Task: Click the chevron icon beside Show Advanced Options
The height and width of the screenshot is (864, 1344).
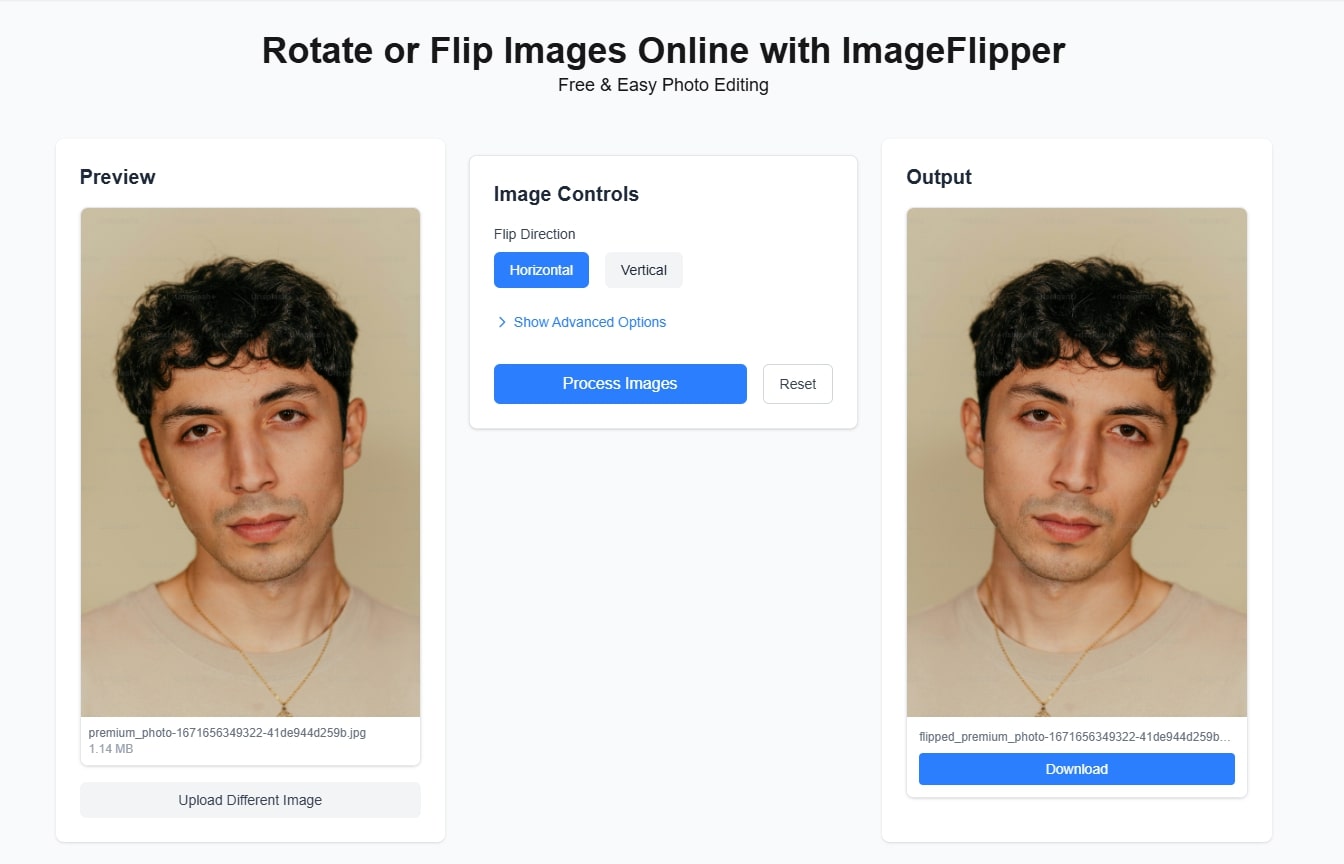Action: coord(501,322)
